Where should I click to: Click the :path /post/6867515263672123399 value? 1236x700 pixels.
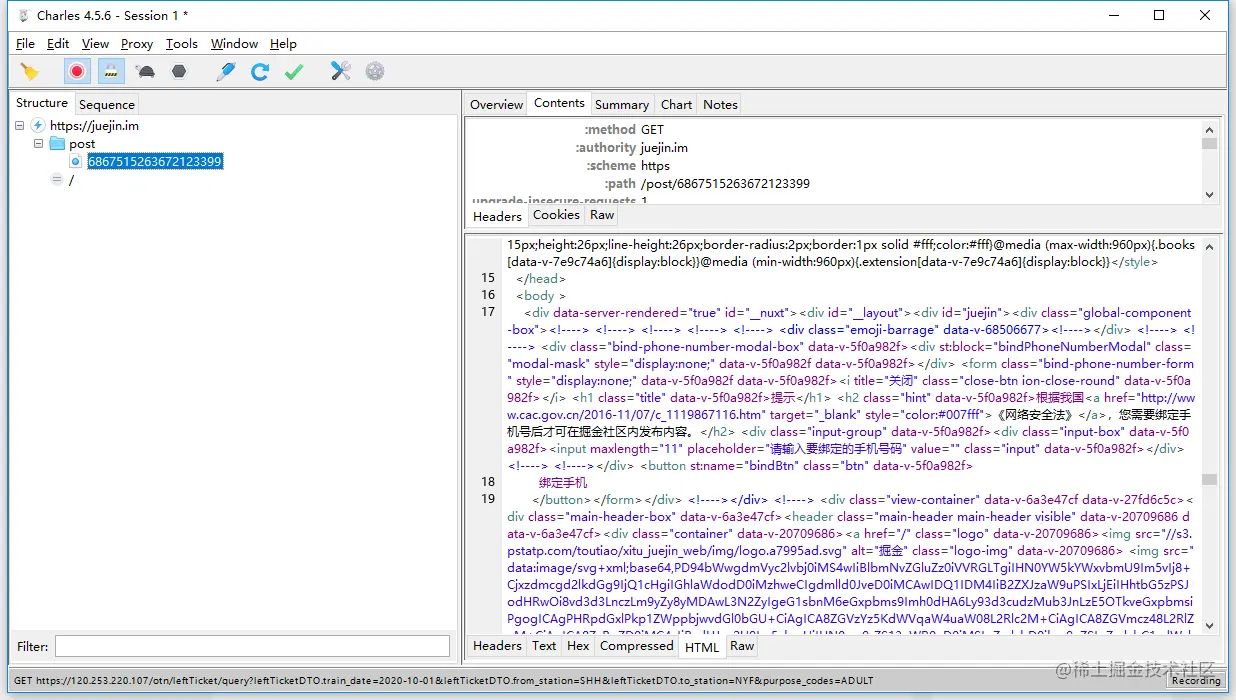point(725,184)
